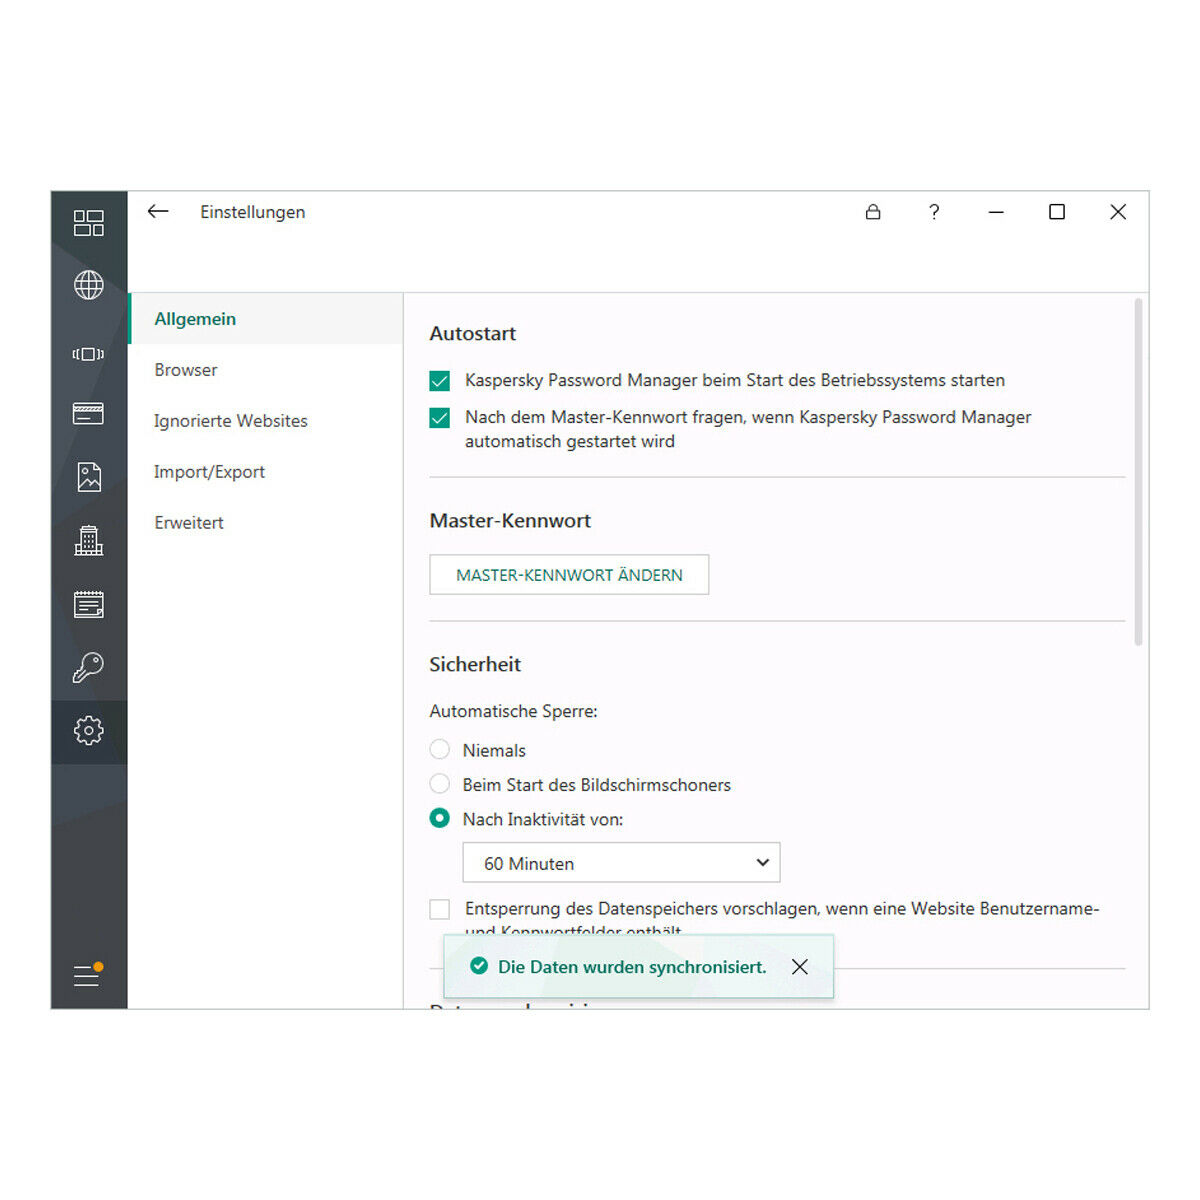Screen dimensions: 1200x1200
Task: Go back using the arrow beside Einstellungen
Action: [x=158, y=212]
